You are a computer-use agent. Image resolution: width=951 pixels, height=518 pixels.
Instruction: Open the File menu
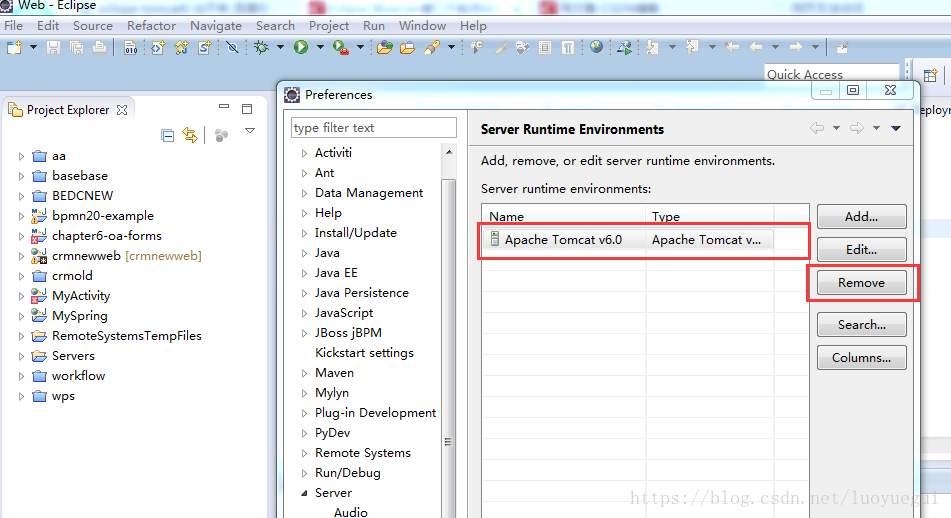13,25
